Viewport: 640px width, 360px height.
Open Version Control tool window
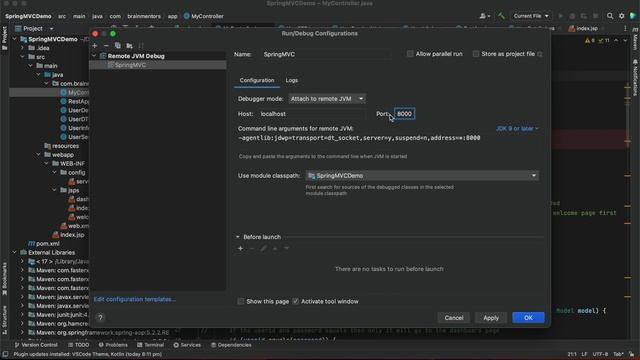pyautogui.click(x=36, y=345)
